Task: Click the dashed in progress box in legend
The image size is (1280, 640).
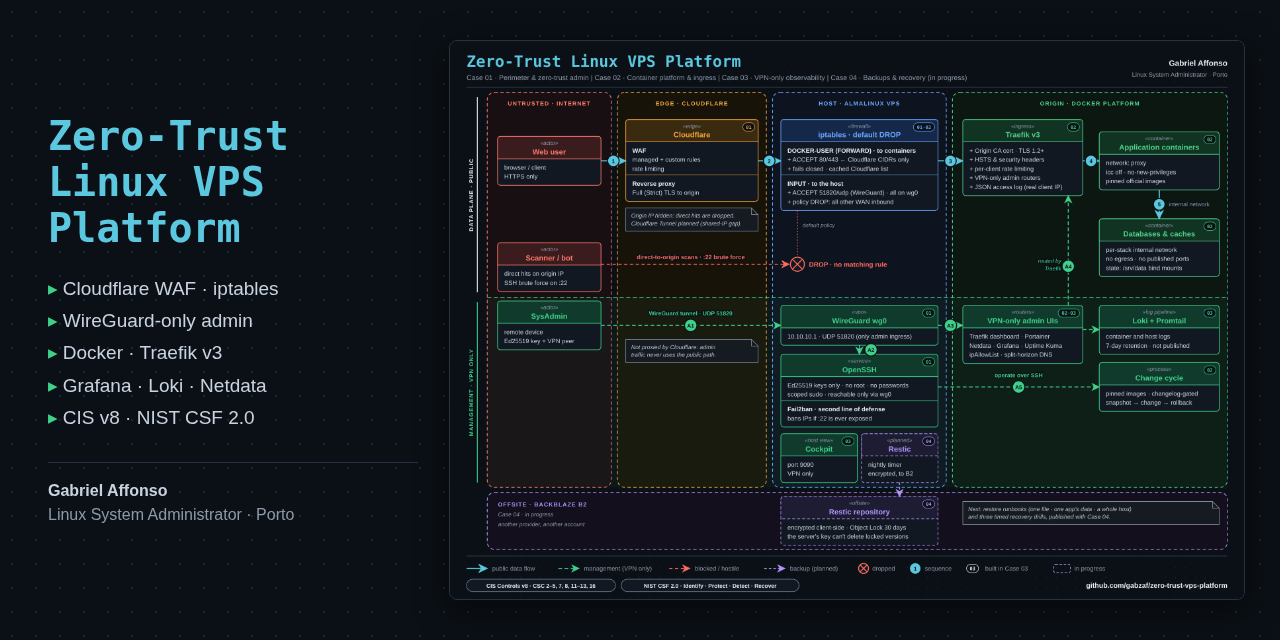Action: click(x=1062, y=568)
